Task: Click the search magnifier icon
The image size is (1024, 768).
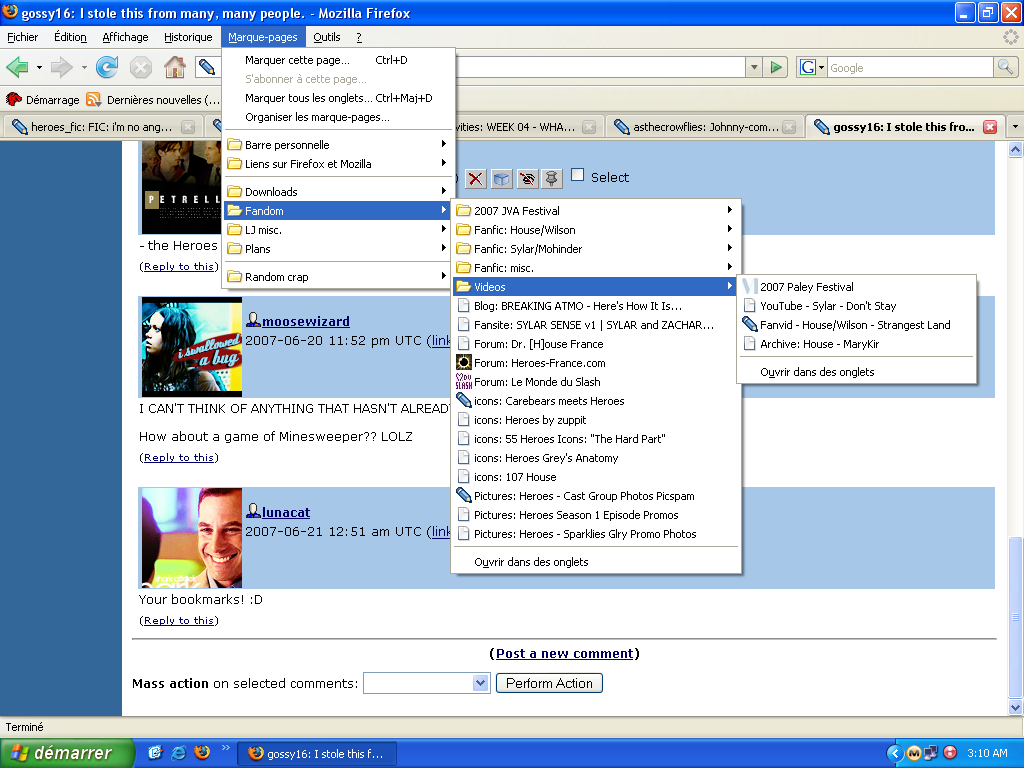Action: coord(1005,67)
